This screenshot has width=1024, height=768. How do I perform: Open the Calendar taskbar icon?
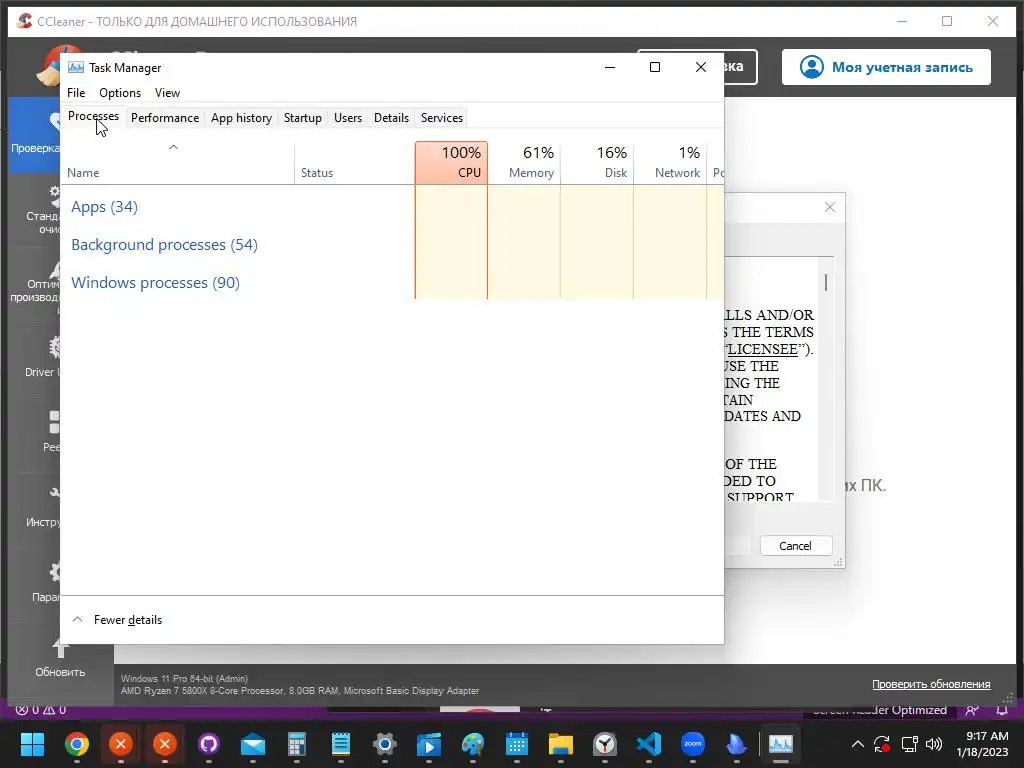click(x=517, y=744)
